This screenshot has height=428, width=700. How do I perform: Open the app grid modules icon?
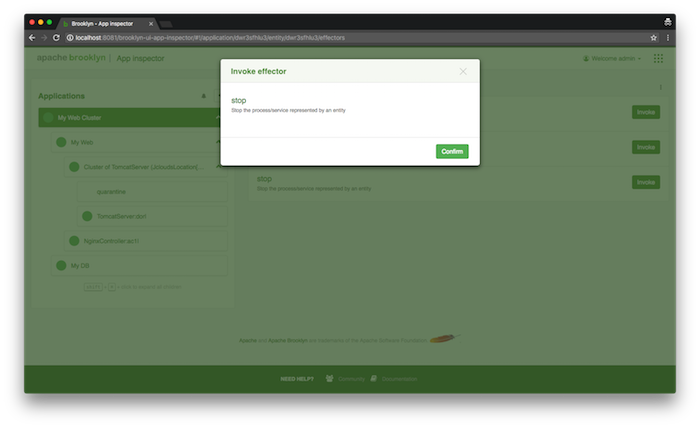coord(658,59)
